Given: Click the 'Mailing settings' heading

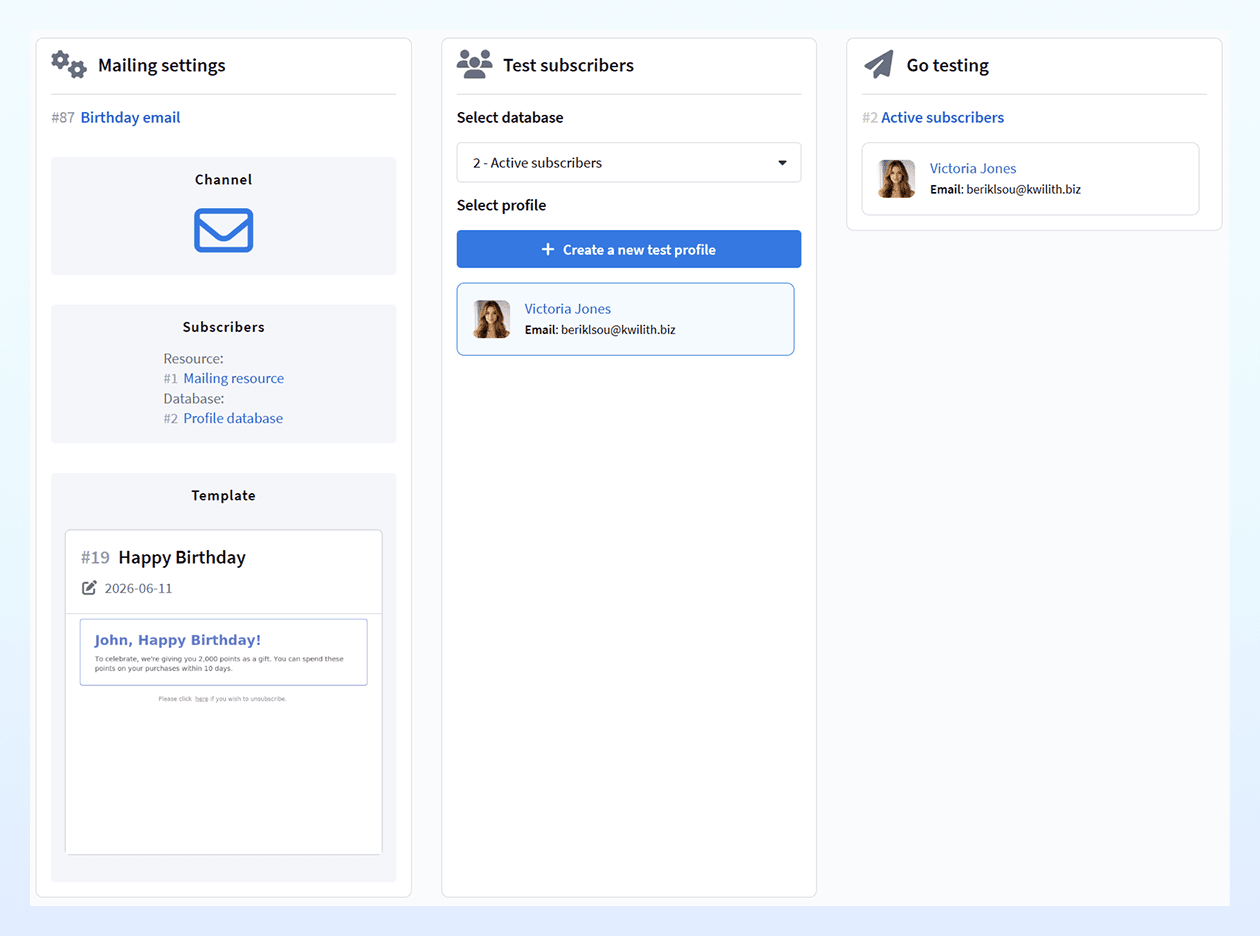Looking at the screenshot, I should coord(162,65).
